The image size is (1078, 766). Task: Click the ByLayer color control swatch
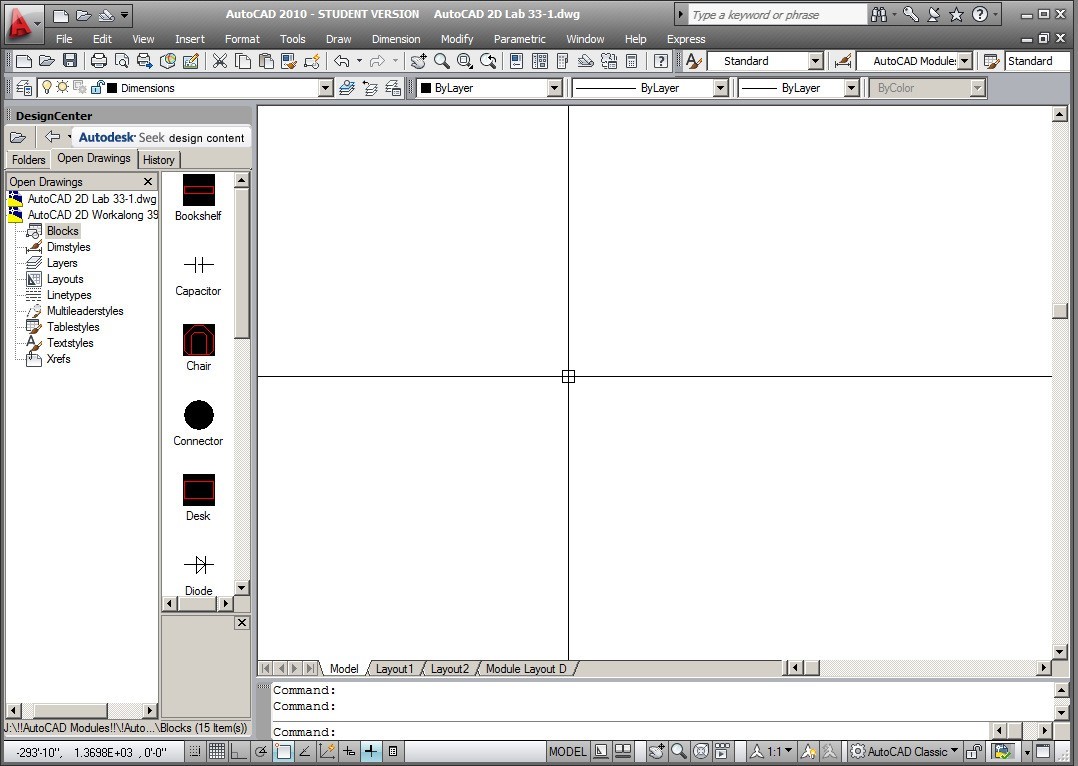(426, 88)
